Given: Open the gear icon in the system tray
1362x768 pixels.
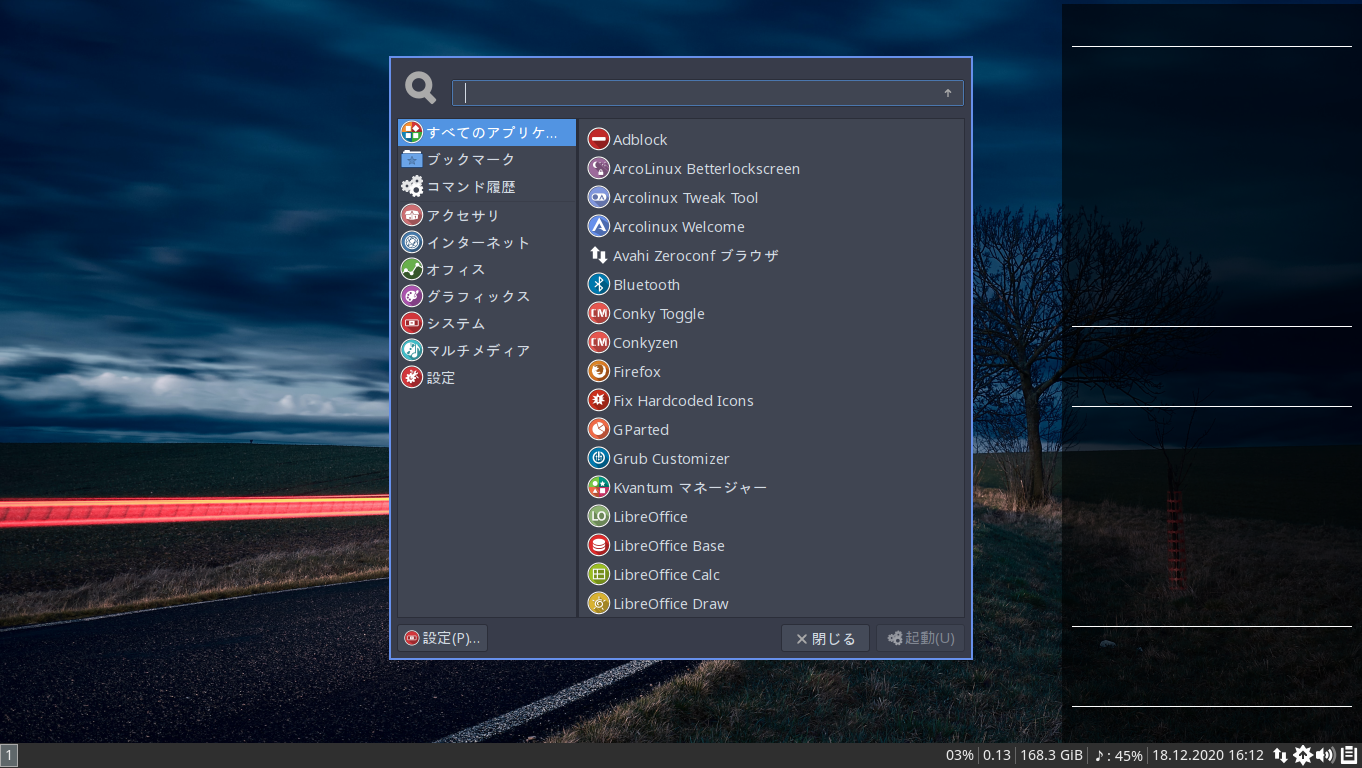Looking at the screenshot, I should coord(1303,755).
